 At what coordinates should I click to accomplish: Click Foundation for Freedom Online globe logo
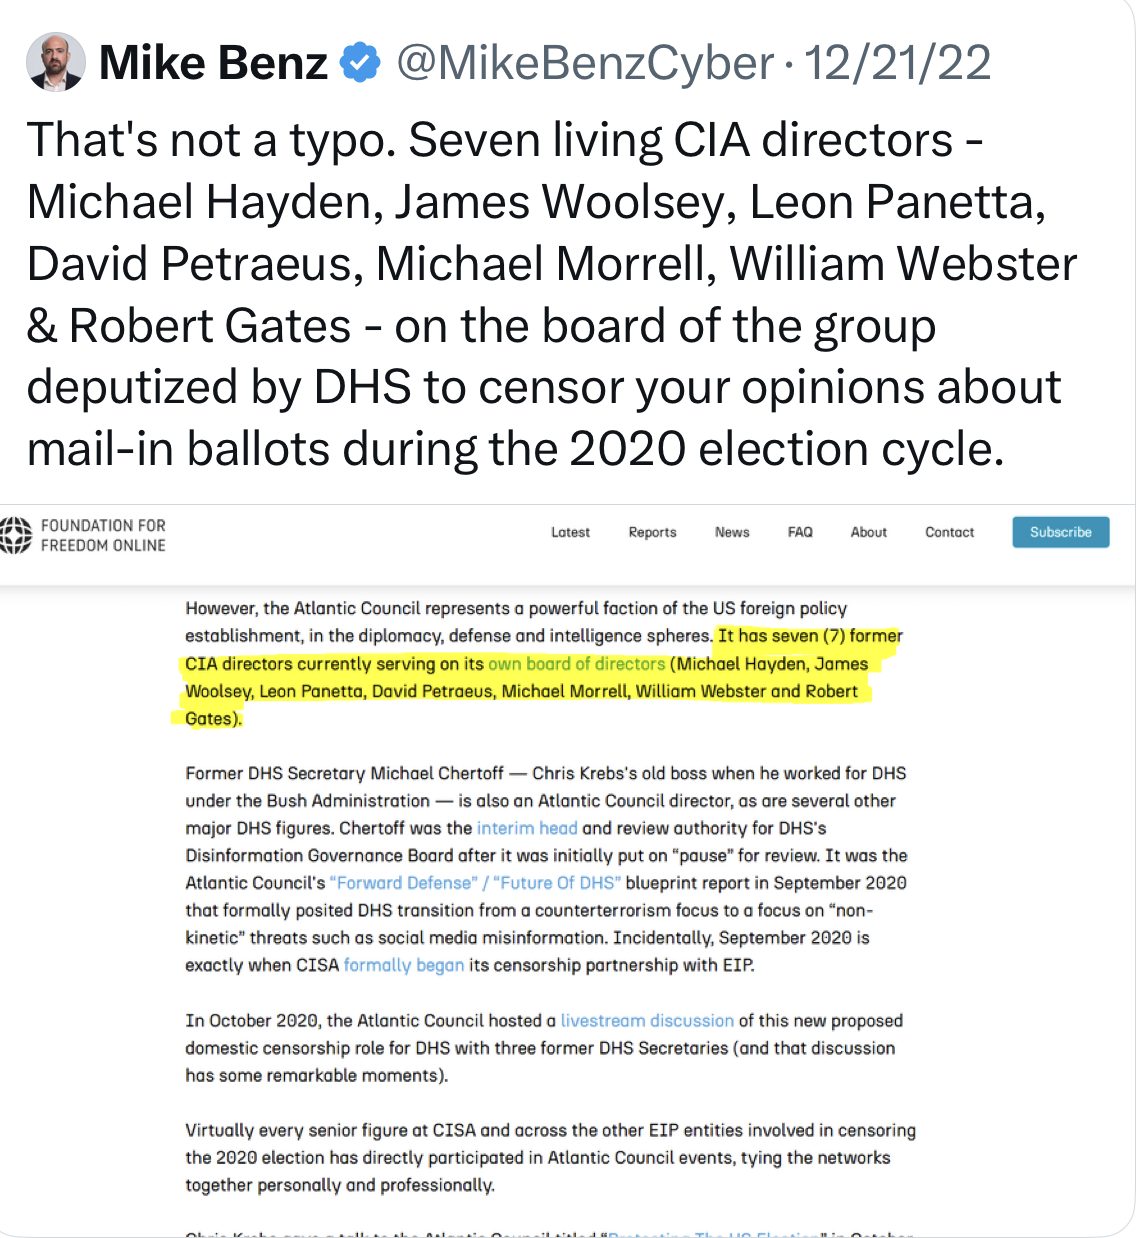tap(15, 535)
